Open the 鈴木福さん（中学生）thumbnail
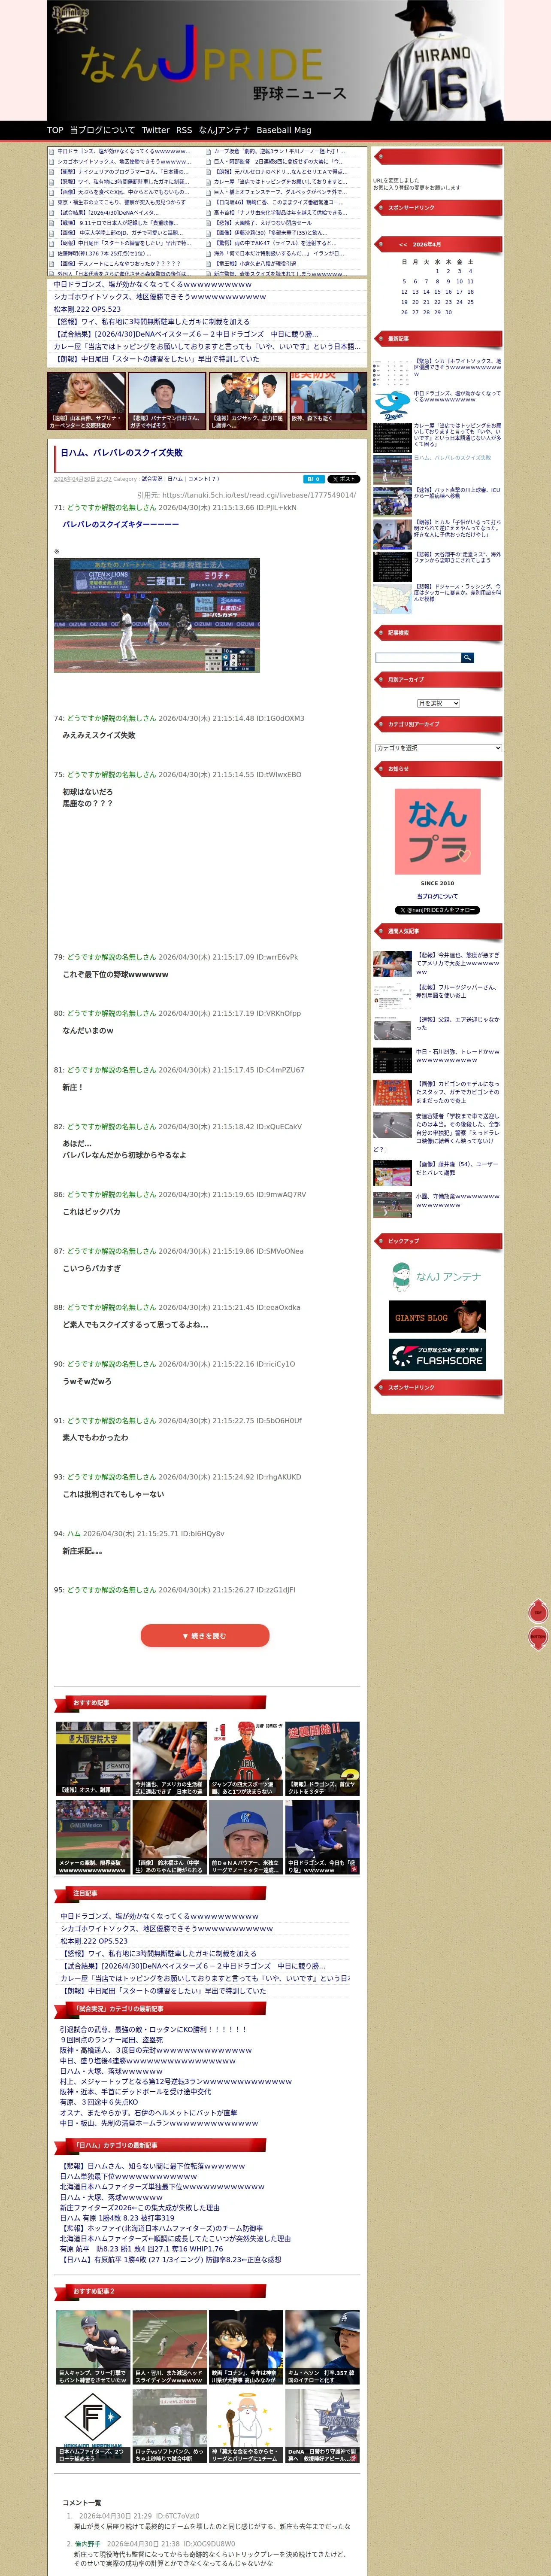Image resolution: width=551 pixels, height=2576 pixels. [169, 1838]
